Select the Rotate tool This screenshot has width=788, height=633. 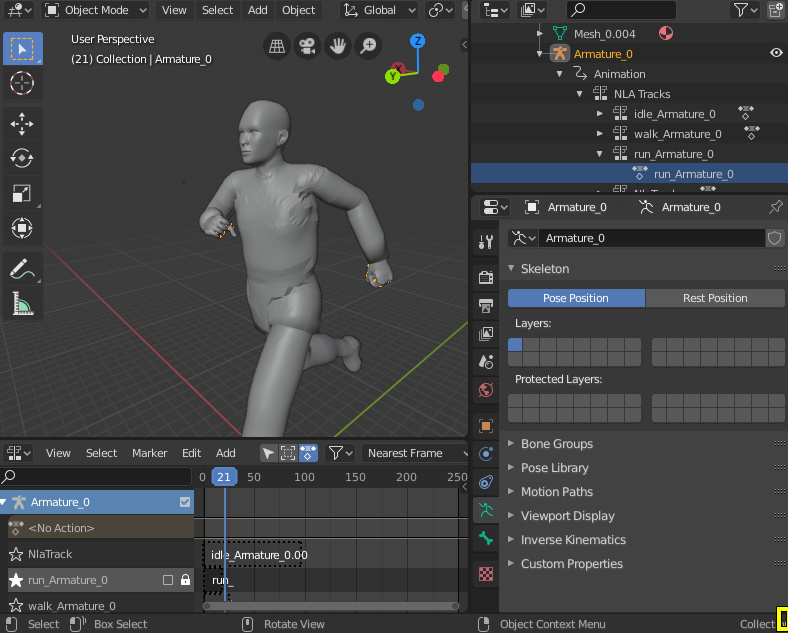coord(22,158)
